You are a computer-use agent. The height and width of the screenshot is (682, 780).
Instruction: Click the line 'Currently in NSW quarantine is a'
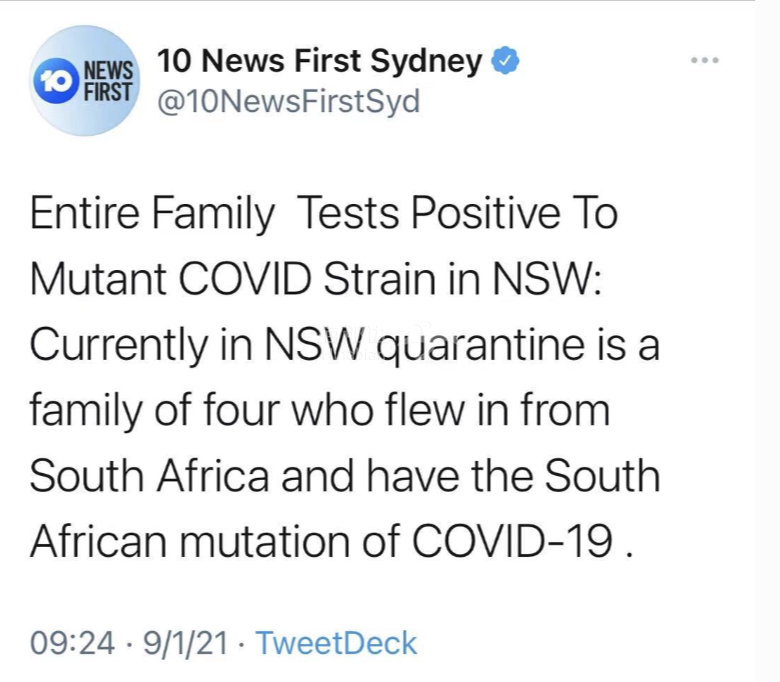(345, 346)
